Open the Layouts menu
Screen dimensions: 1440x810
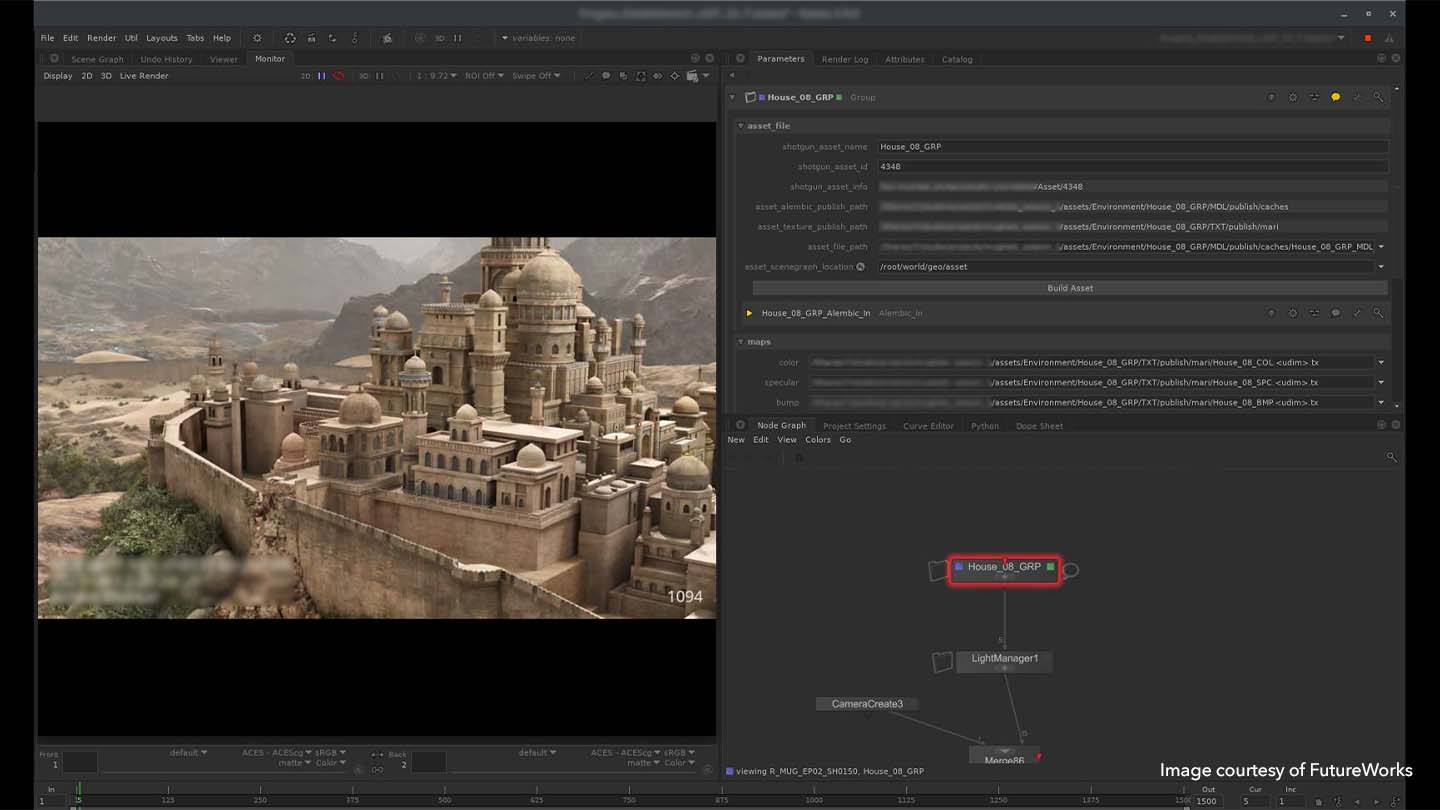click(161, 38)
